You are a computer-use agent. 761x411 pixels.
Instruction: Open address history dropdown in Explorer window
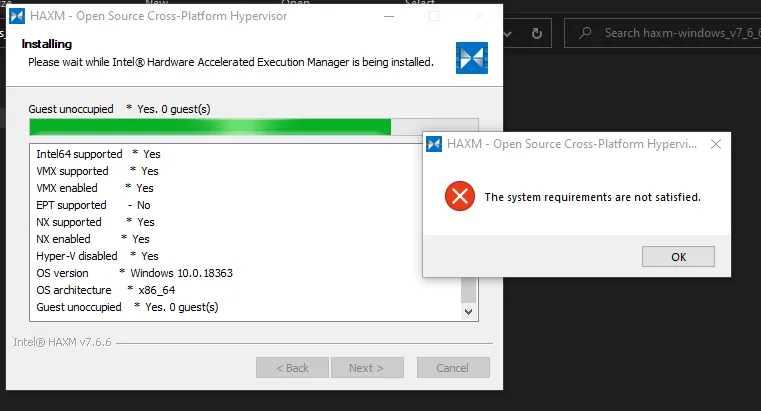508,33
